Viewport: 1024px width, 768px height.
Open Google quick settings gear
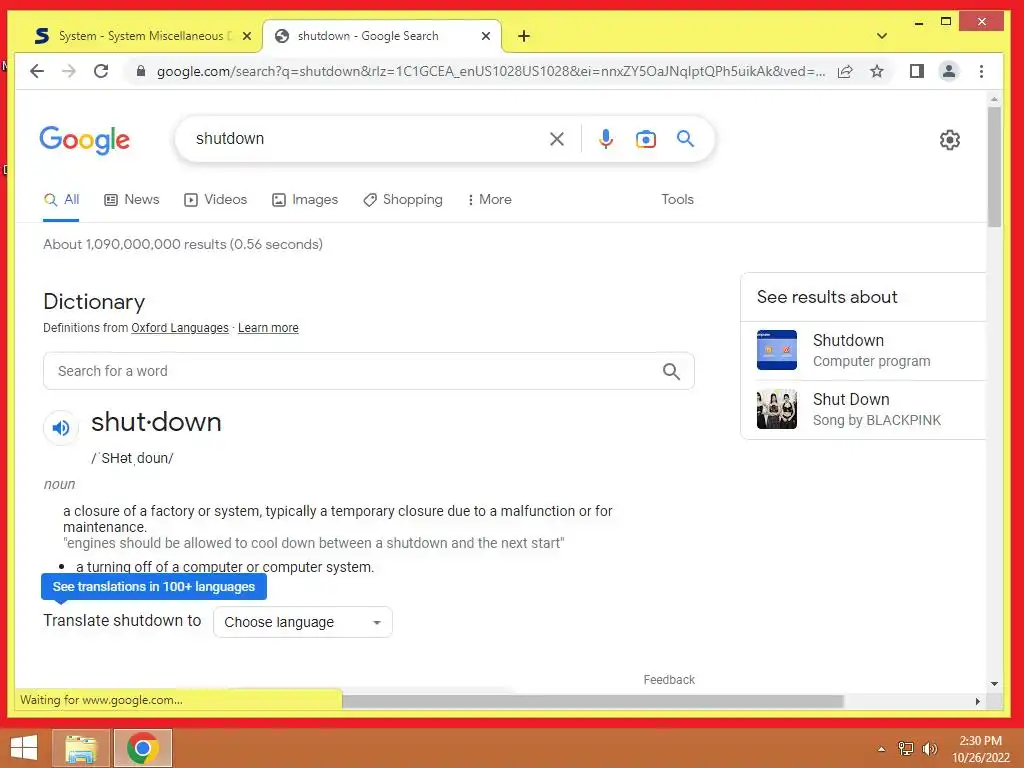950,140
